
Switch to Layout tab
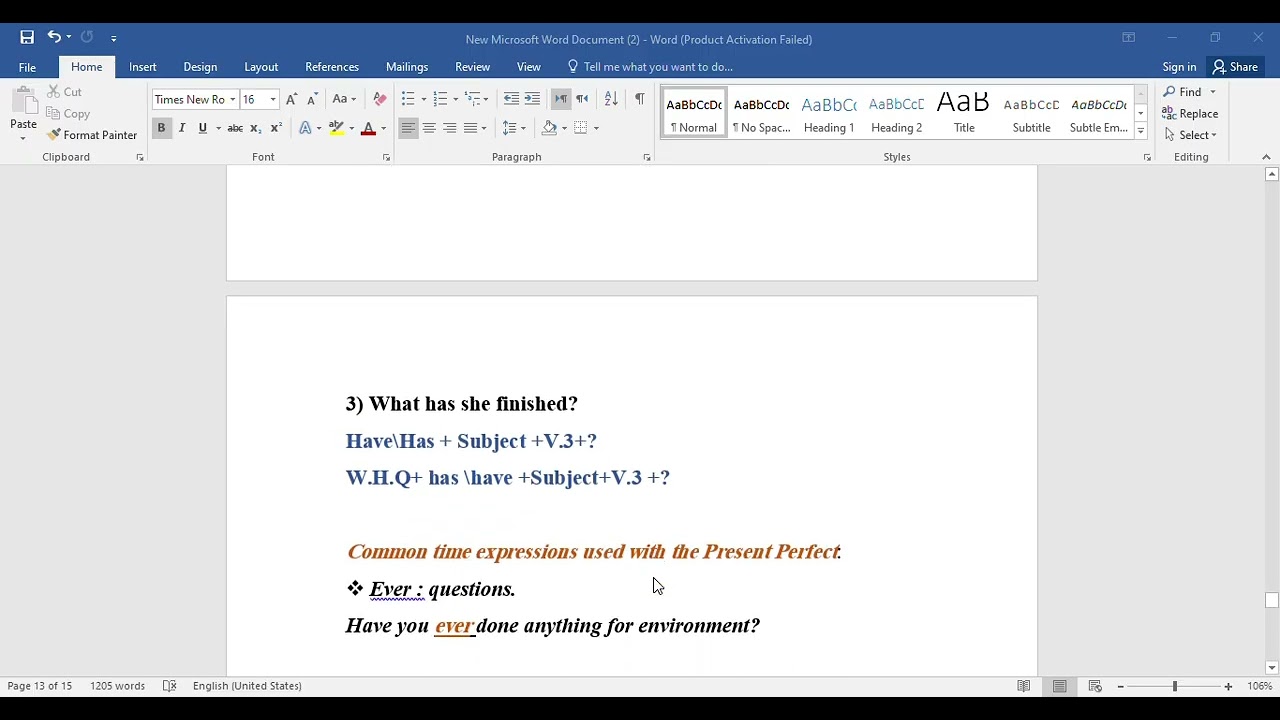pyautogui.click(x=261, y=67)
